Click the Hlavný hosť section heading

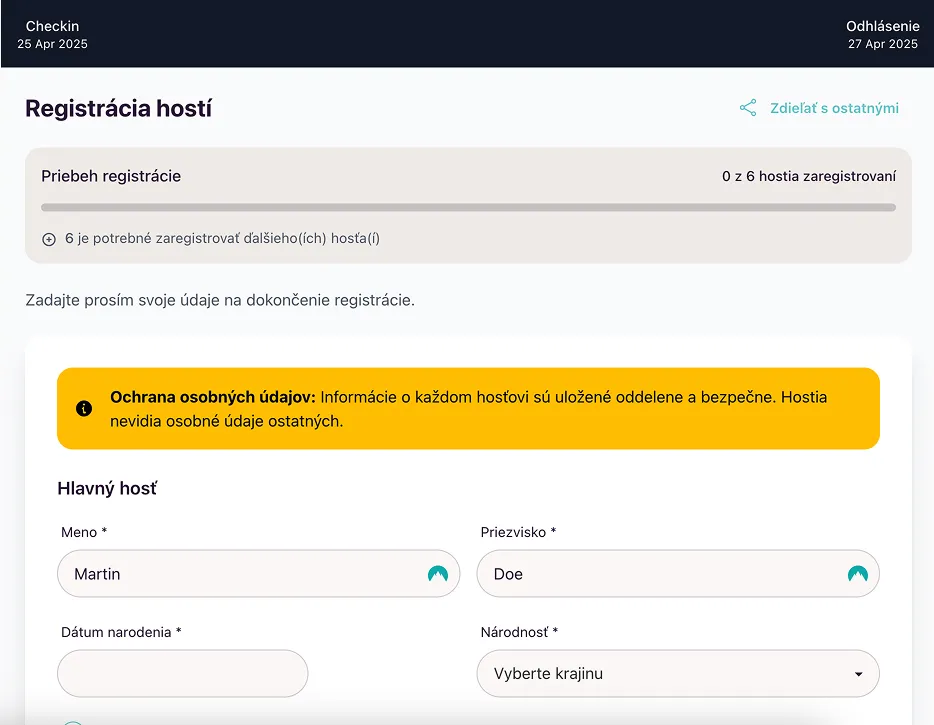(x=107, y=488)
